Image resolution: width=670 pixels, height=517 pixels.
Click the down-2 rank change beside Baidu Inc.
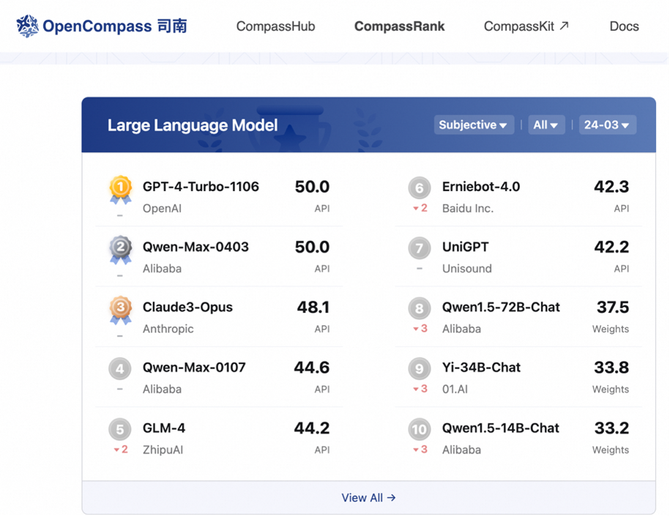pos(420,208)
